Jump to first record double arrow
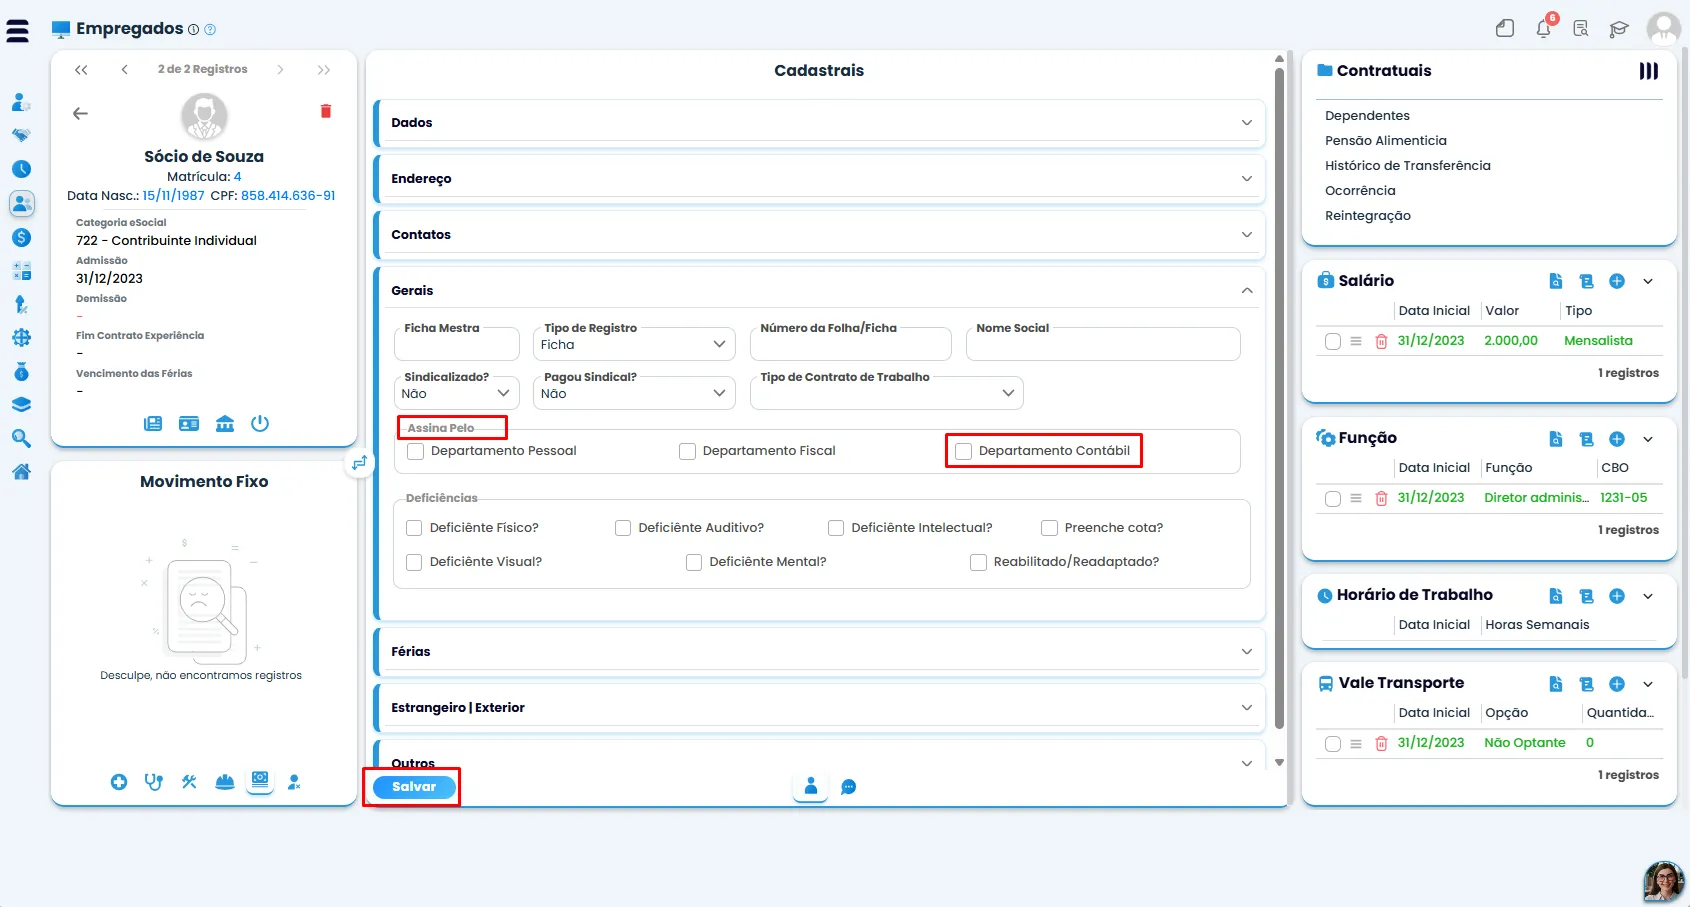This screenshot has height=907, width=1690. (x=81, y=70)
